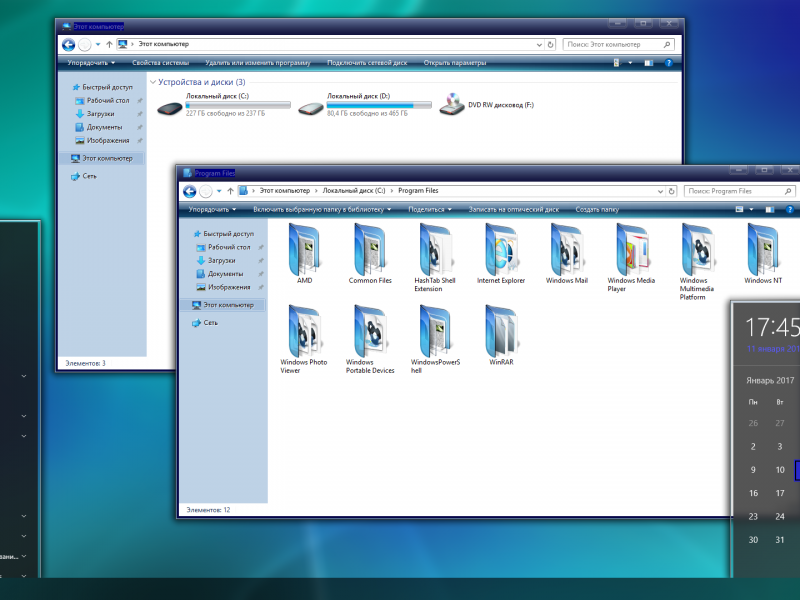800x600 pixels.
Task: Go up one level from Program Files
Action: (x=230, y=191)
